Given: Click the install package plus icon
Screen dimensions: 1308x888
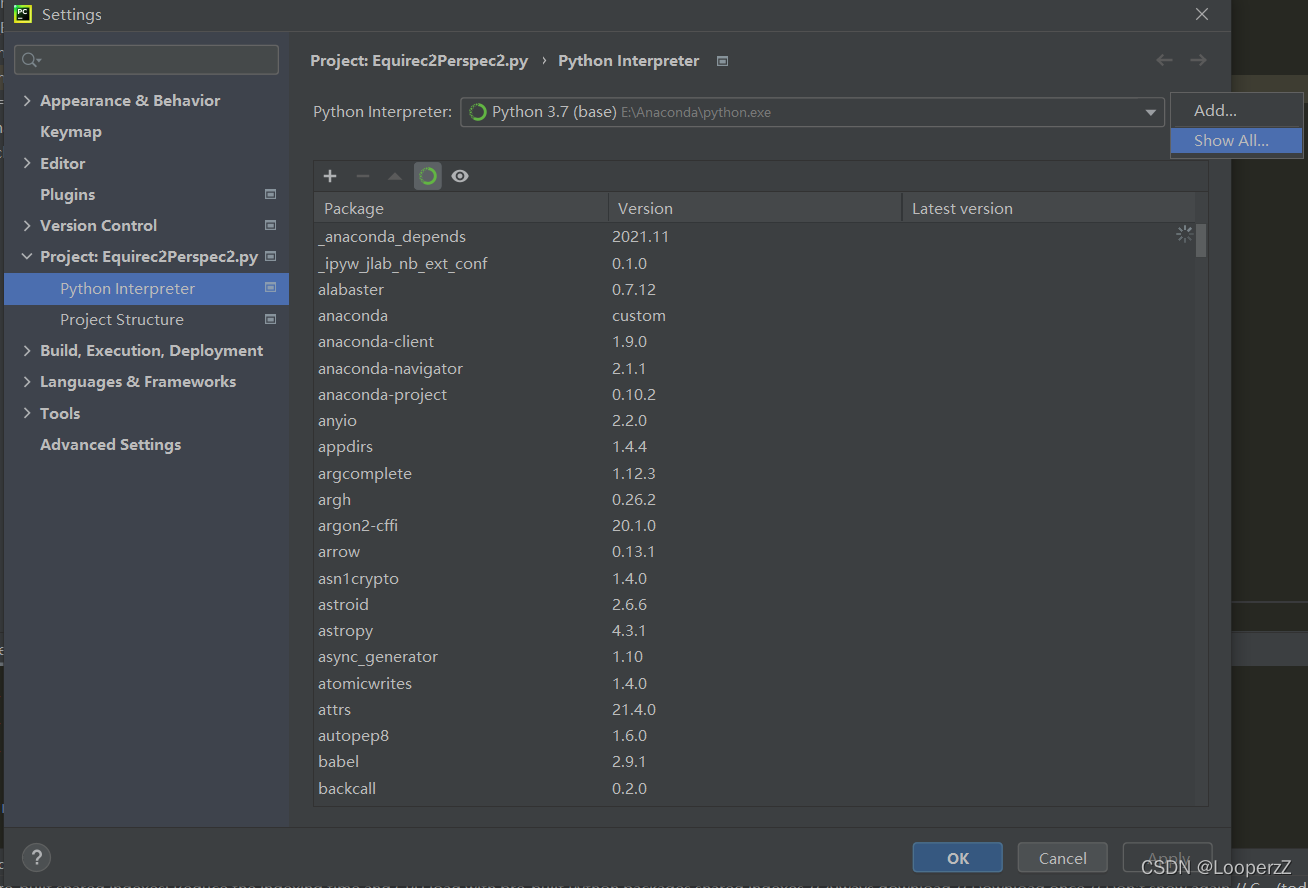Looking at the screenshot, I should click(x=330, y=176).
